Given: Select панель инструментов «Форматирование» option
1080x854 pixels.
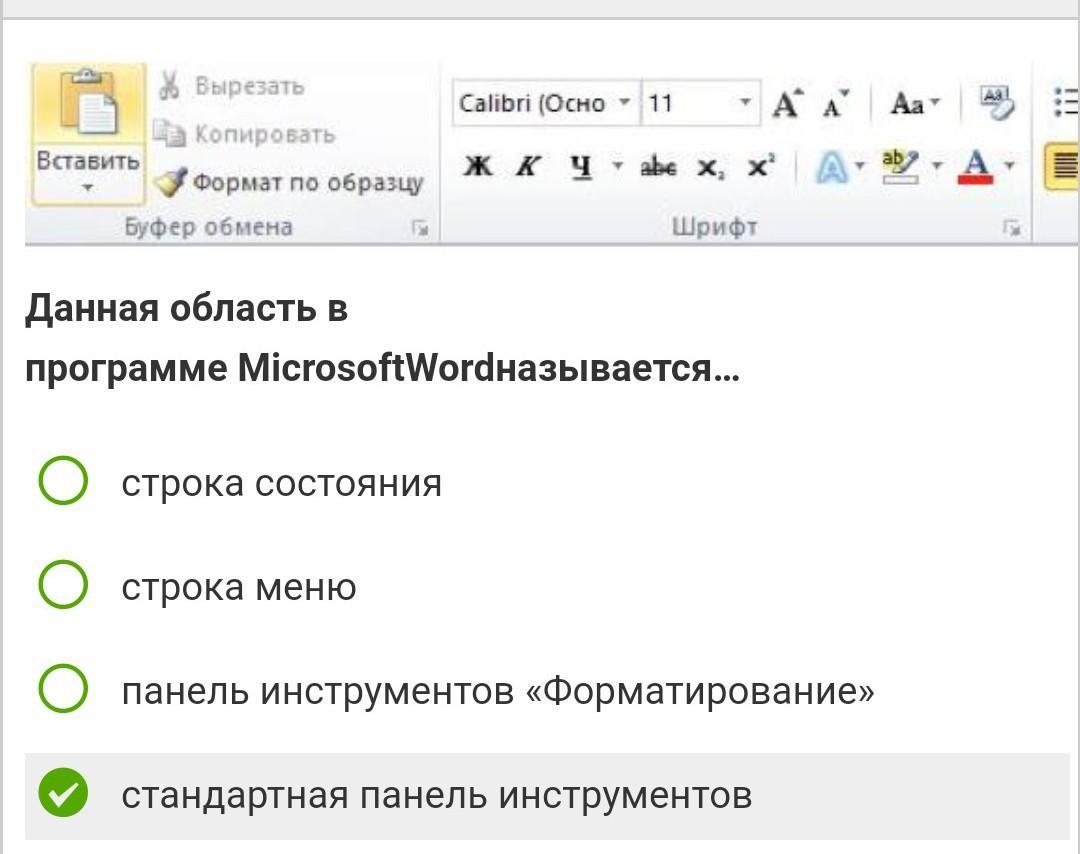Looking at the screenshot, I should [63, 688].
